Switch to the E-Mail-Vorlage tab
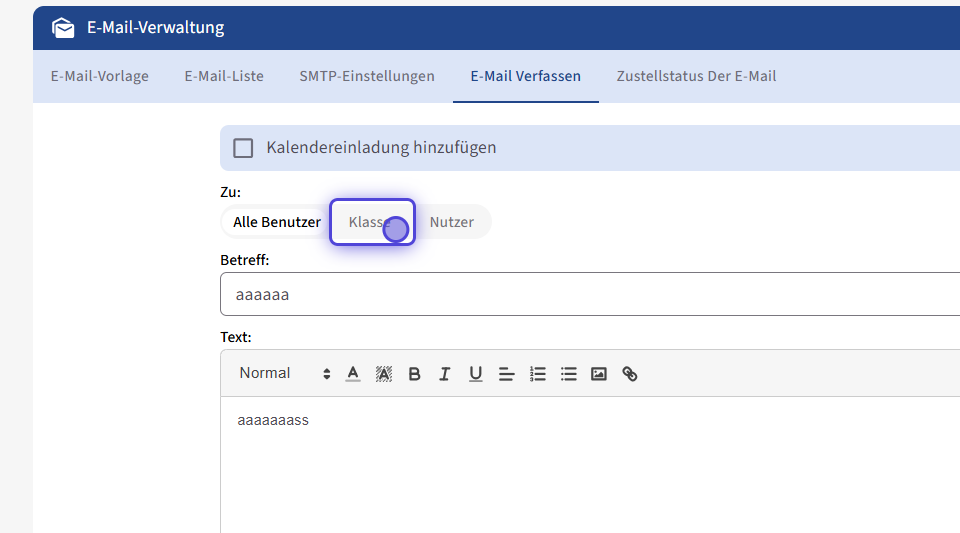Screen dimensions: 960x533 click(x=100, y=76)
